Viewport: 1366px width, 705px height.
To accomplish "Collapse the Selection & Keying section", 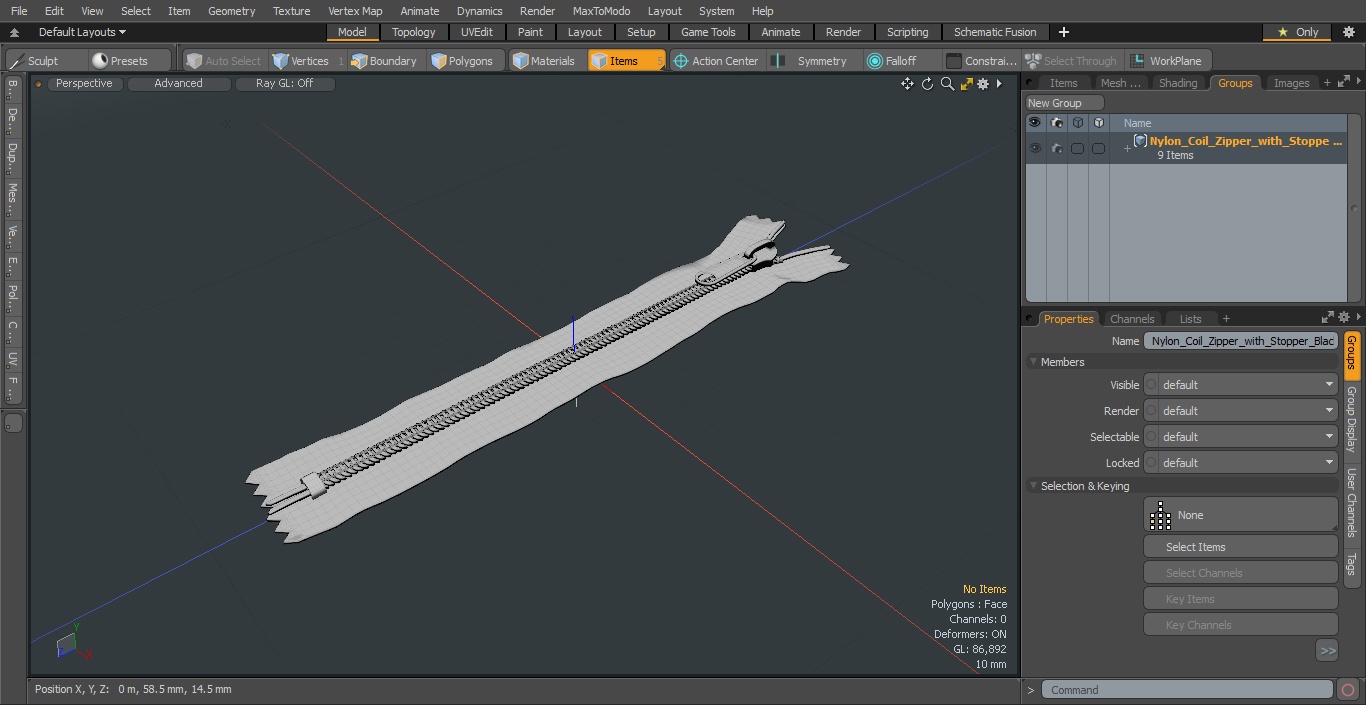I will coord(1033,486).
